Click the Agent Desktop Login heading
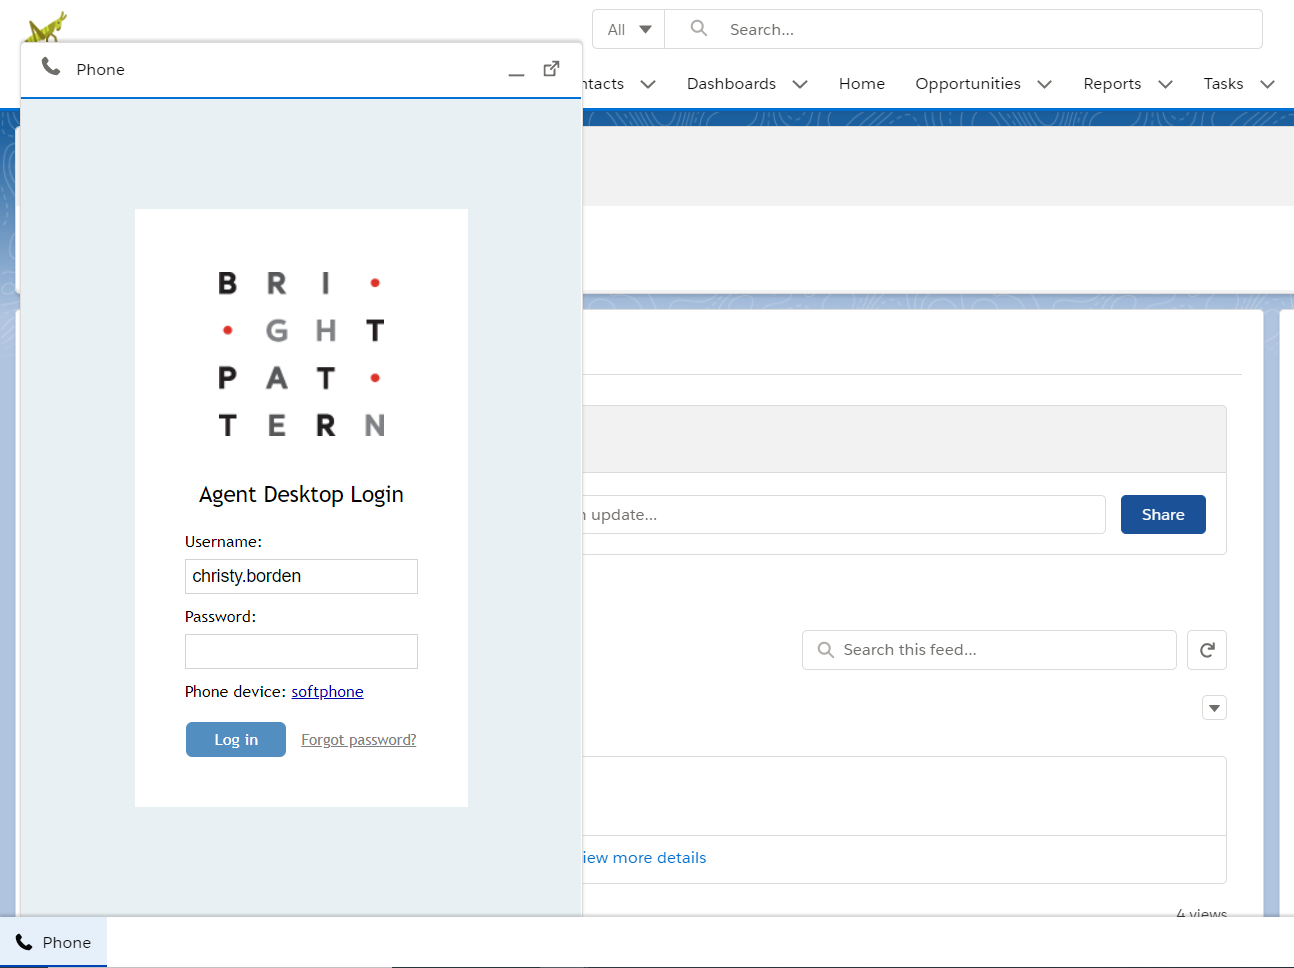Screen dimensions: 1294x968 (301, 495)
